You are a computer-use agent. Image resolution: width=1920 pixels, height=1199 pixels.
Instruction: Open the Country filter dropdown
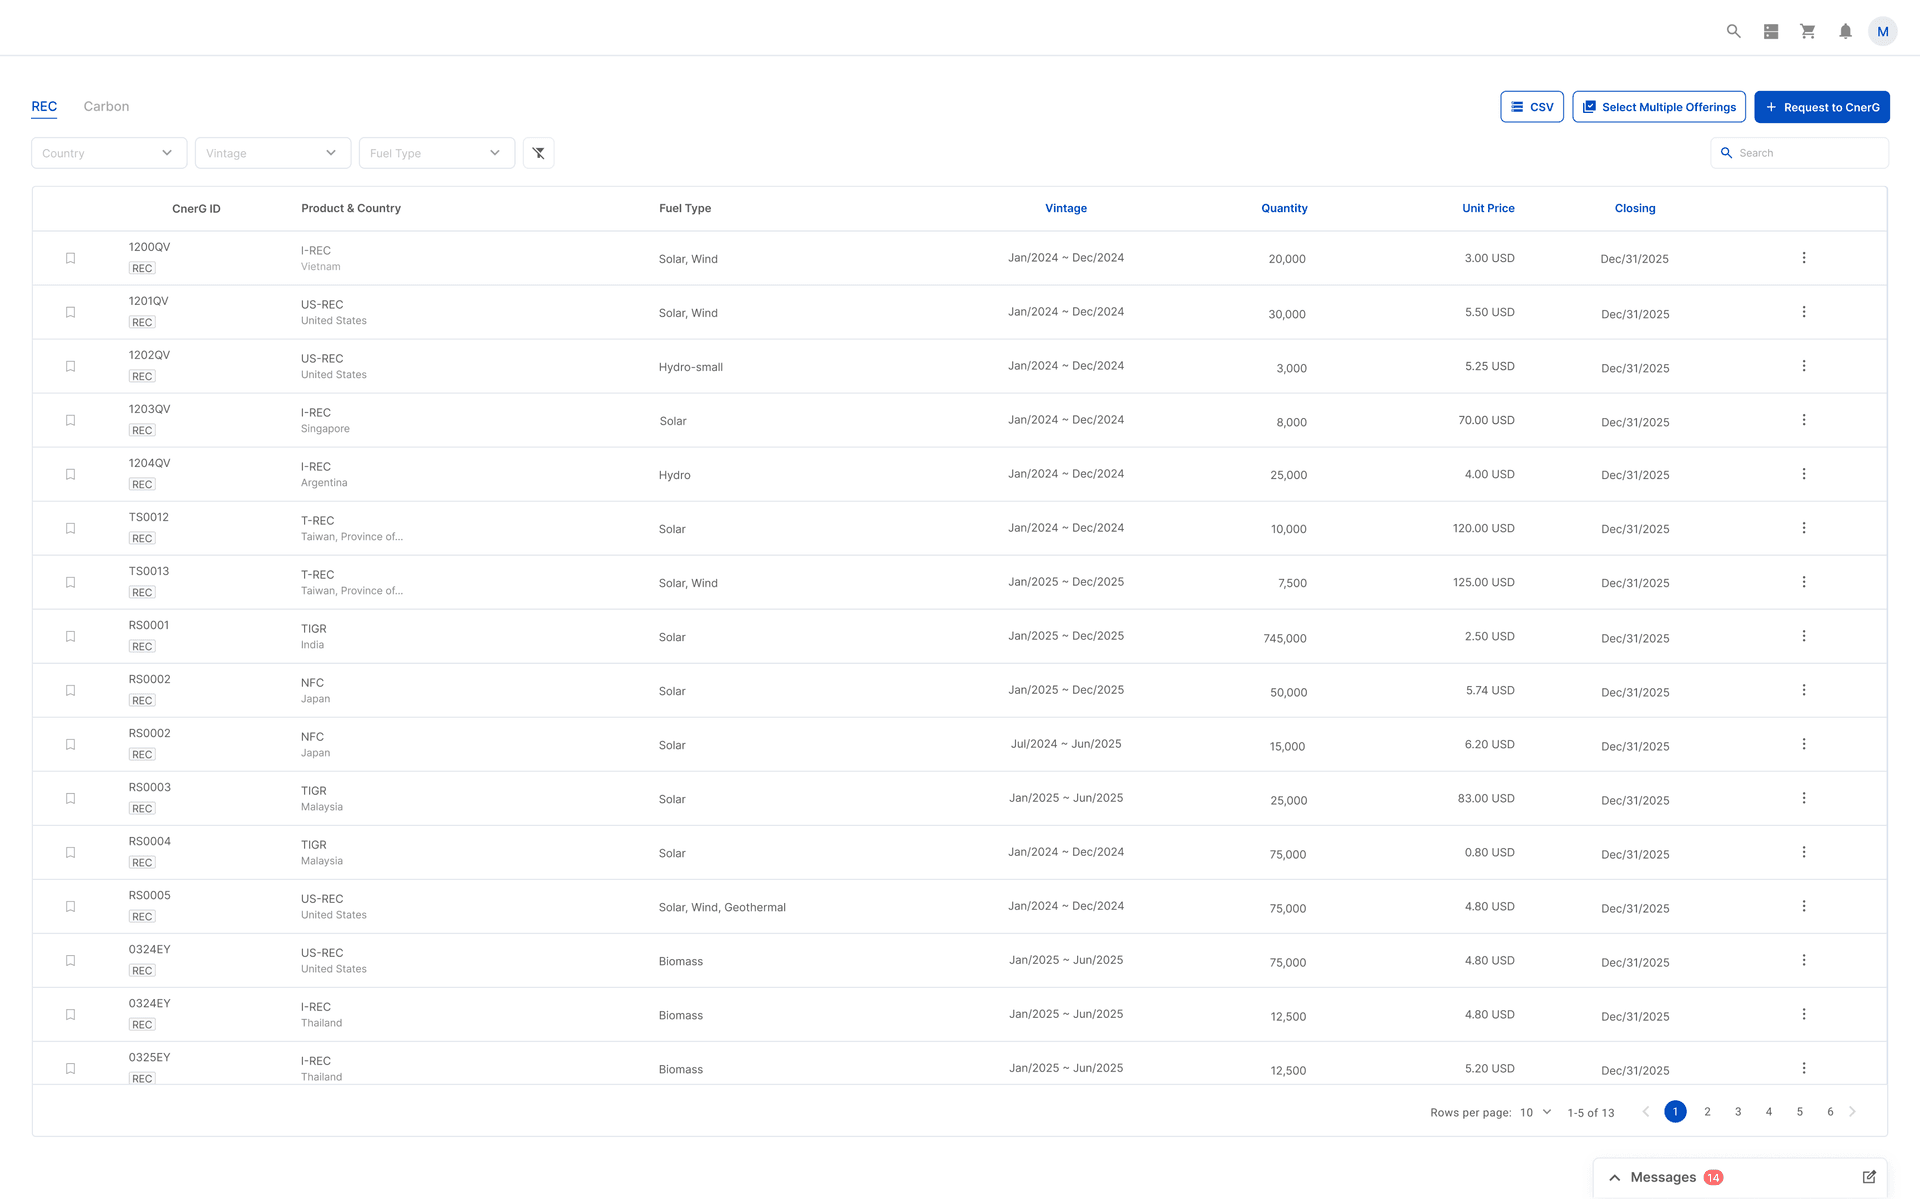point(109,153)
